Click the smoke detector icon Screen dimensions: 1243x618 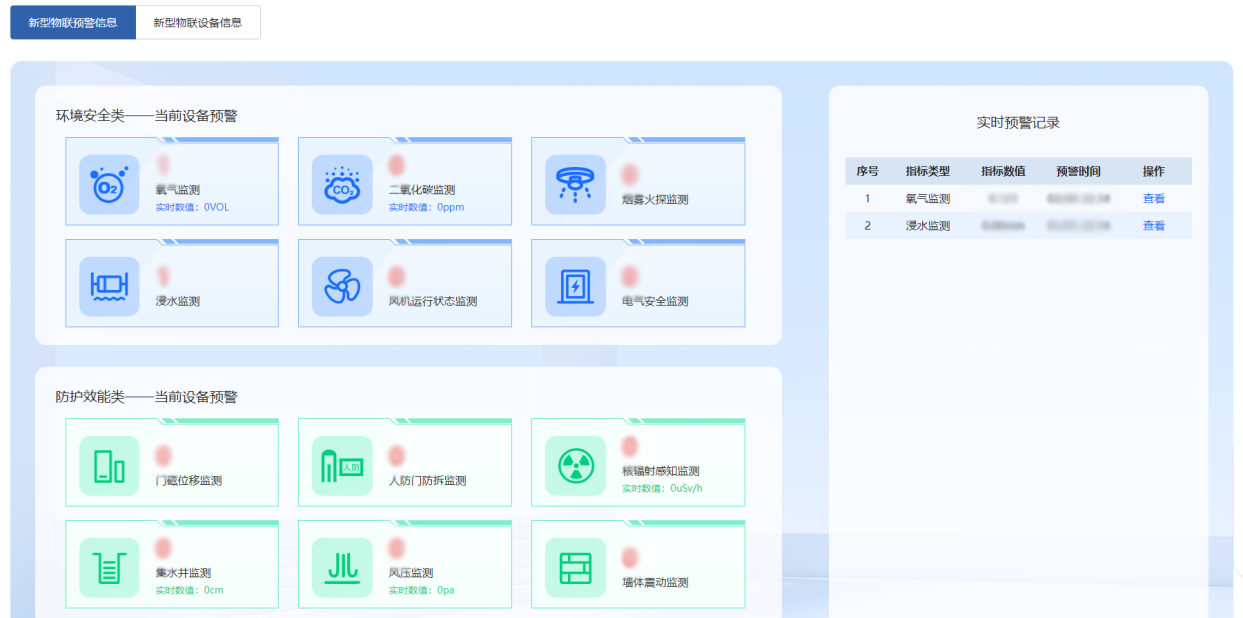click(575, 184)
